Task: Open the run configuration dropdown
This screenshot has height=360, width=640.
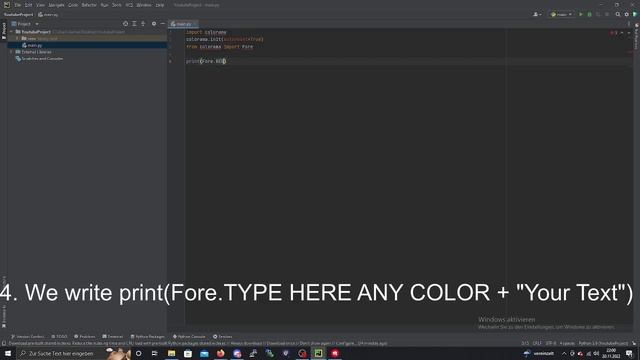Action: pyautogui.click(x=561, y=14)
